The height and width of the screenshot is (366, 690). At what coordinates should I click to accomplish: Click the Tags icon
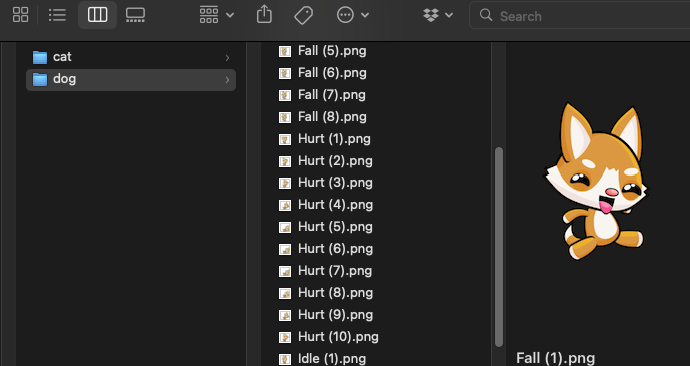point(303,15)
